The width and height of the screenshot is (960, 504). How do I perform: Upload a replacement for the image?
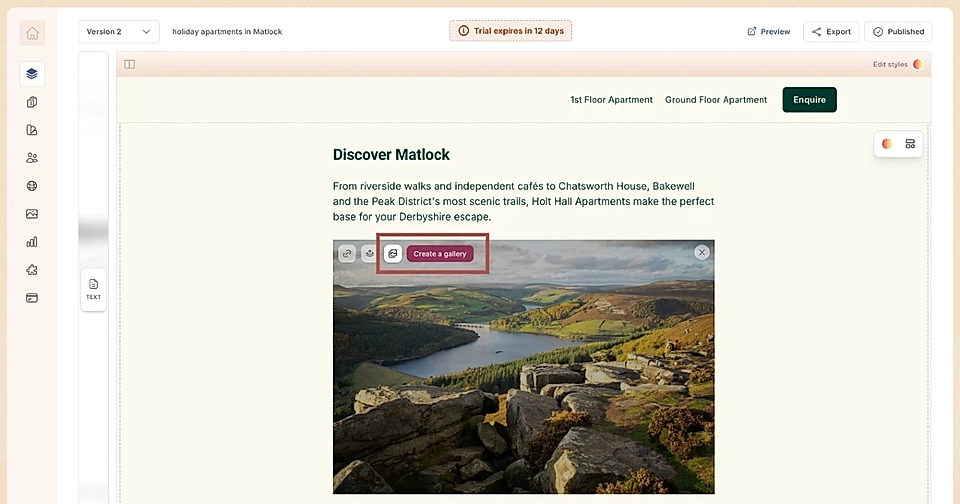click(x=369, y=254)
